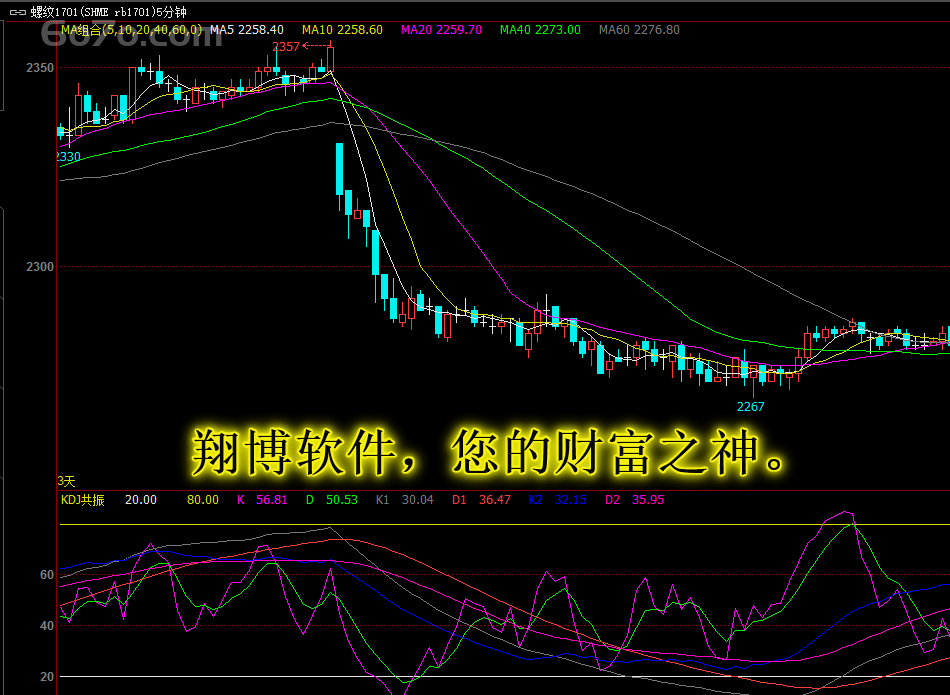Select the MA10 2258.60 value
The height and width of the screenshot is (695, 950).
[x=342, y=30]
